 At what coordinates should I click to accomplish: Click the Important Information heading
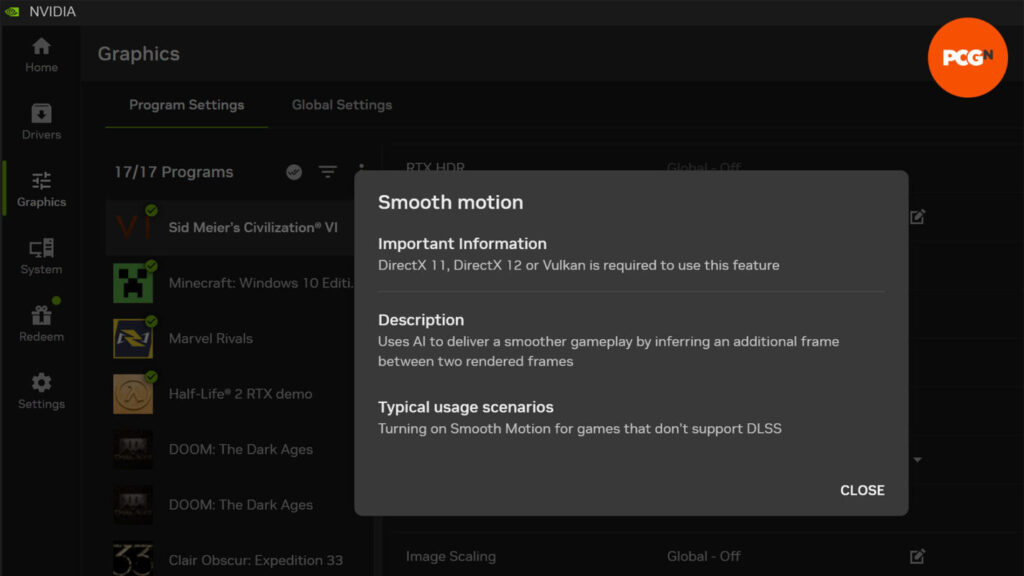[x=462, y=244]
